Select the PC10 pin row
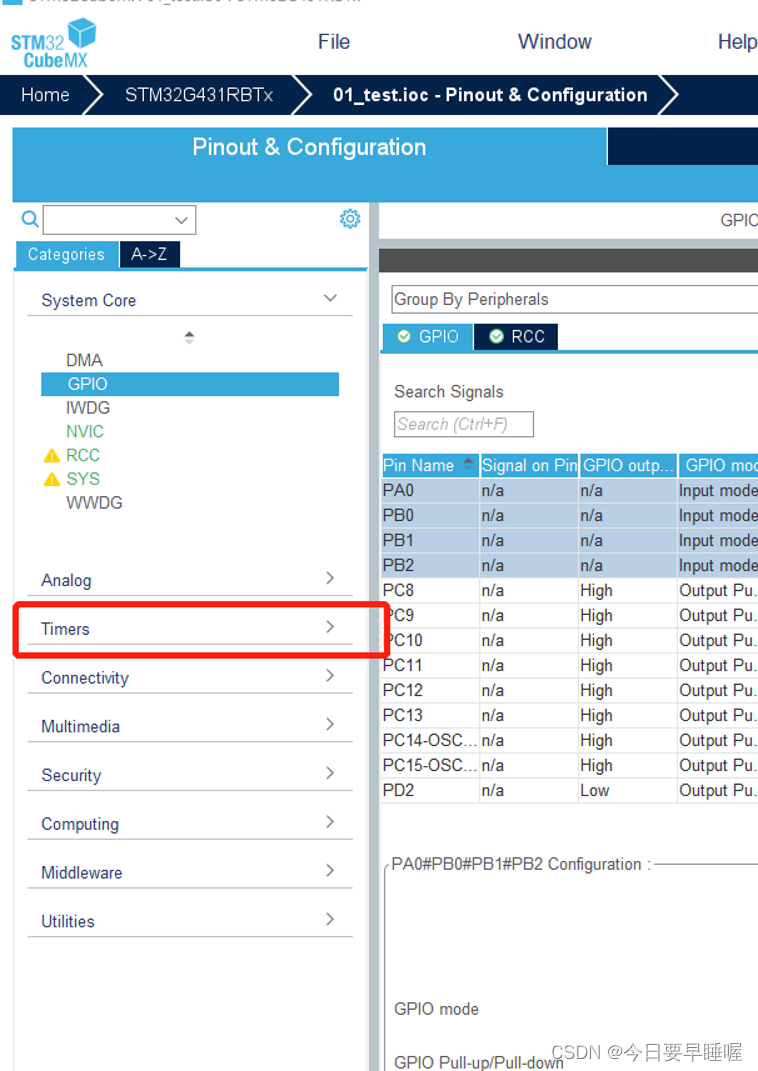 (570, 641)
